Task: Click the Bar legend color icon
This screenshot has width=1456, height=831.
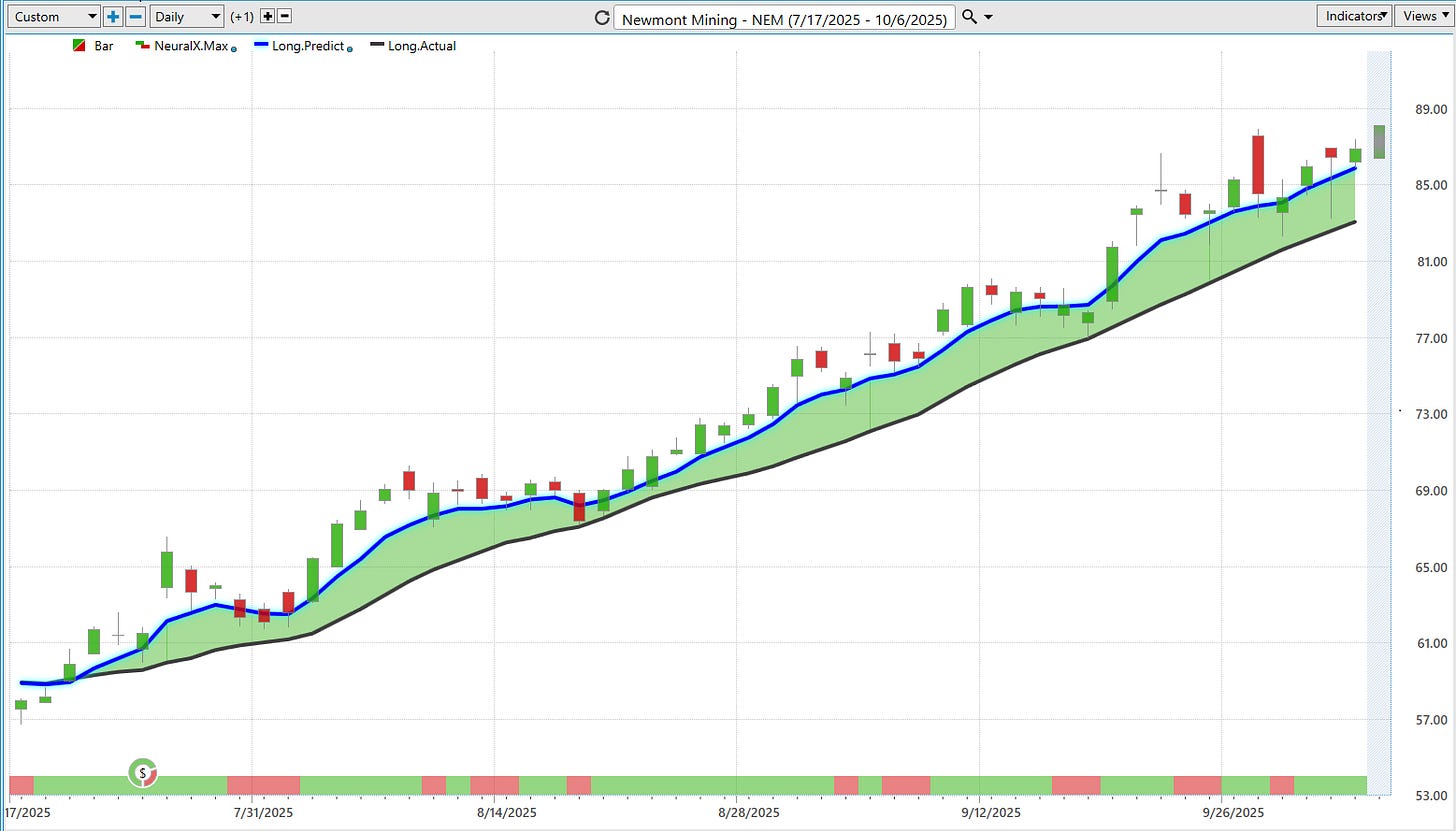Action: [x=80, y=46]
